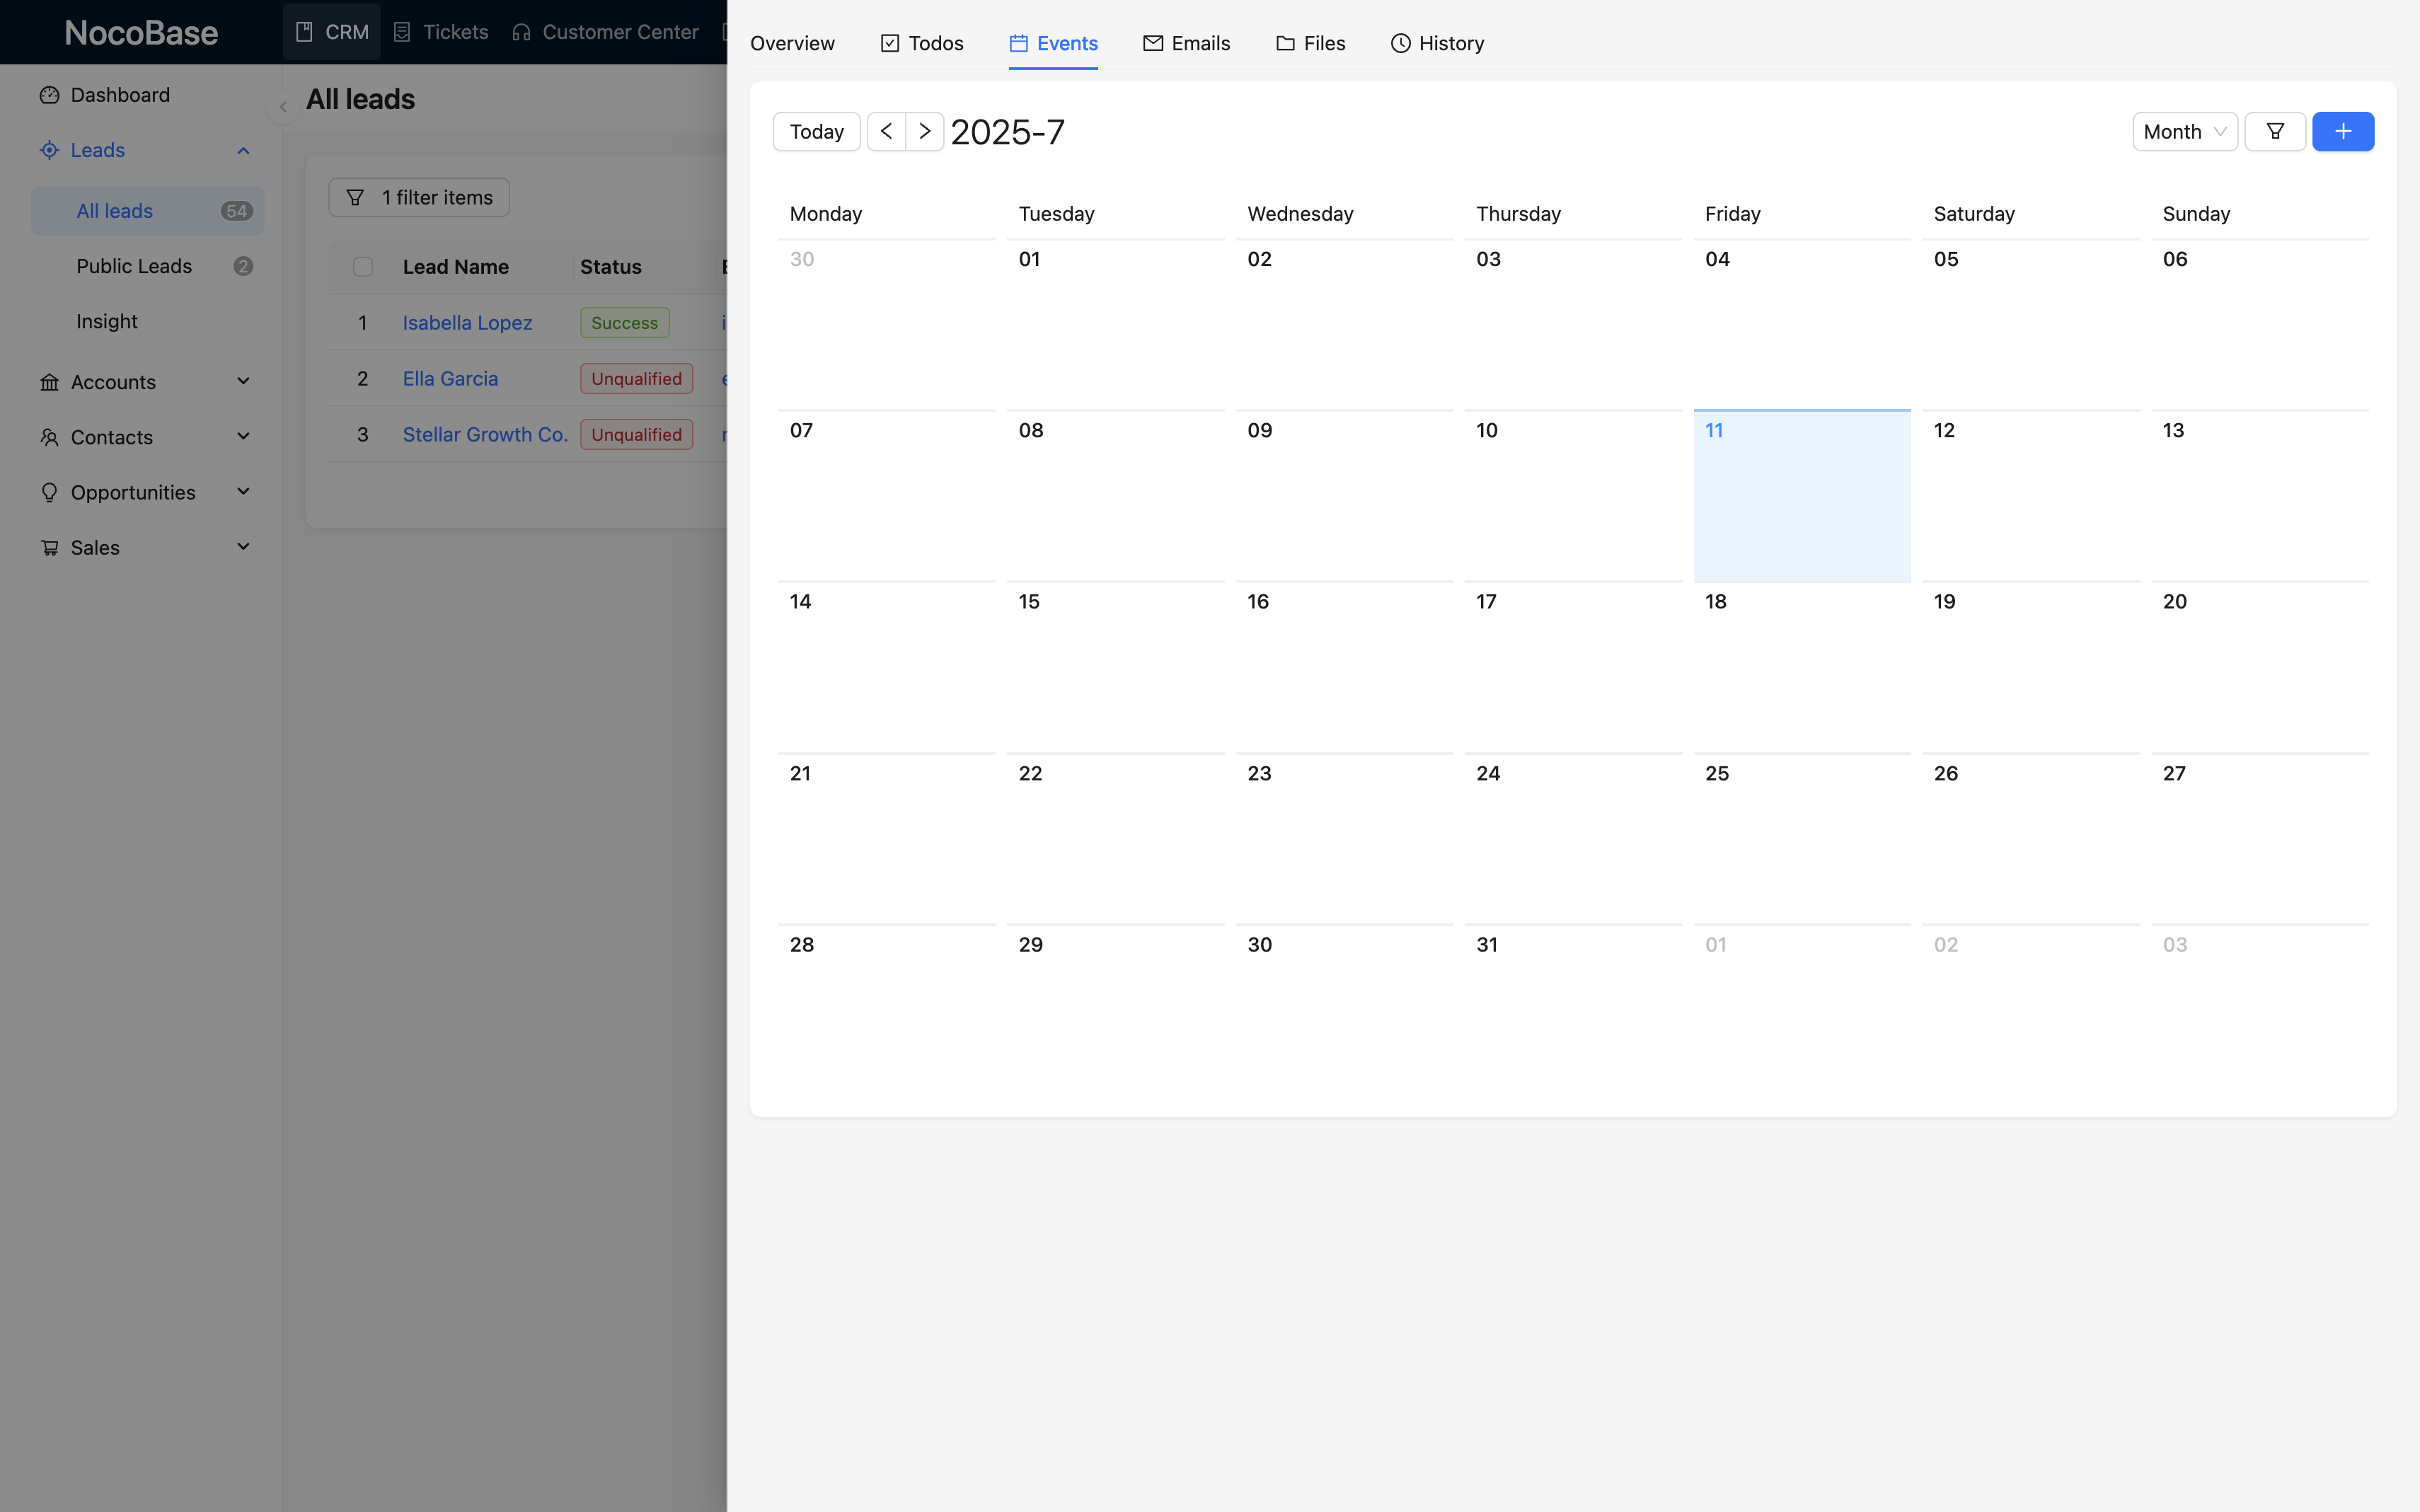The image size is (2420, 1512).
Task: Switch to the Emails tab
Action: [x=1186, y=43]
